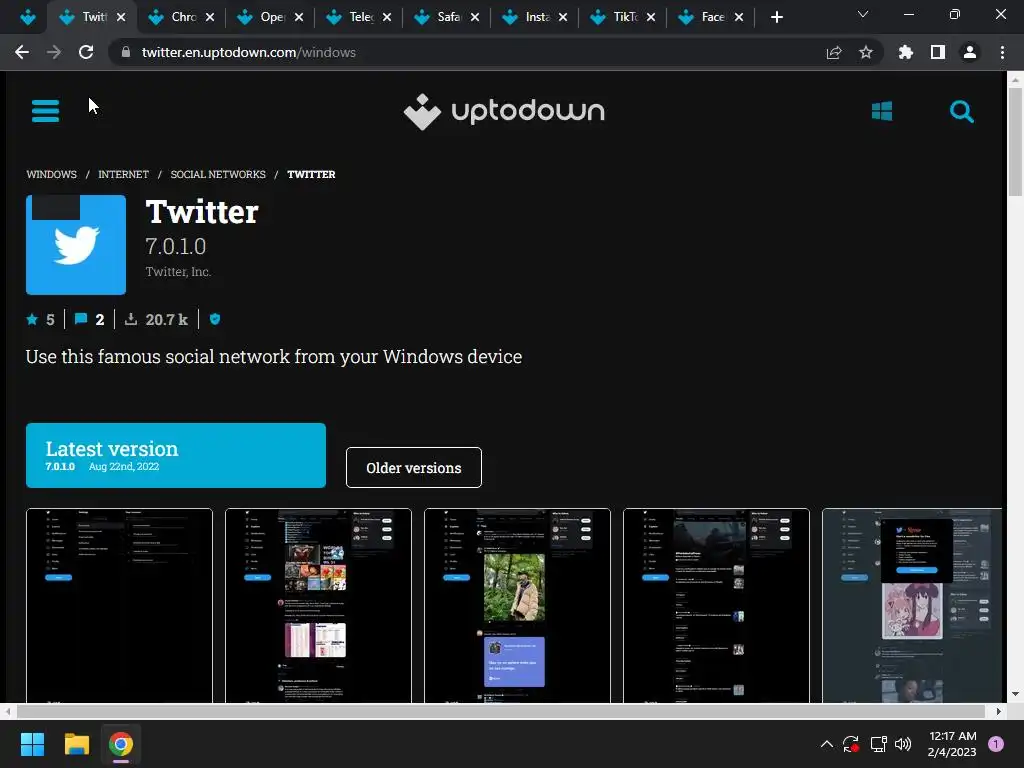The image size is (1024, 768).
Task: Click the INTERNET breadcrumb link
Action: tap(123, 174)
